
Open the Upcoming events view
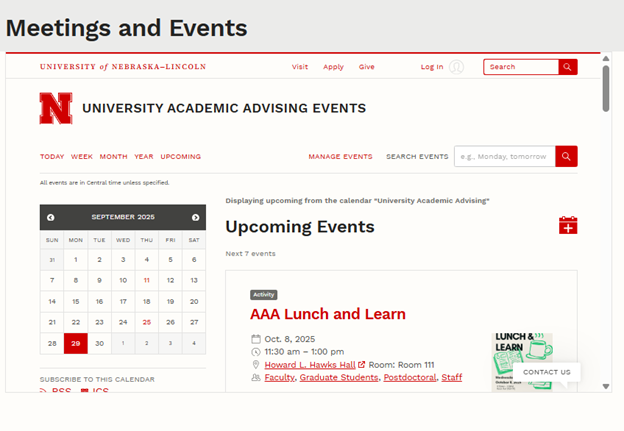pos(180,157)
